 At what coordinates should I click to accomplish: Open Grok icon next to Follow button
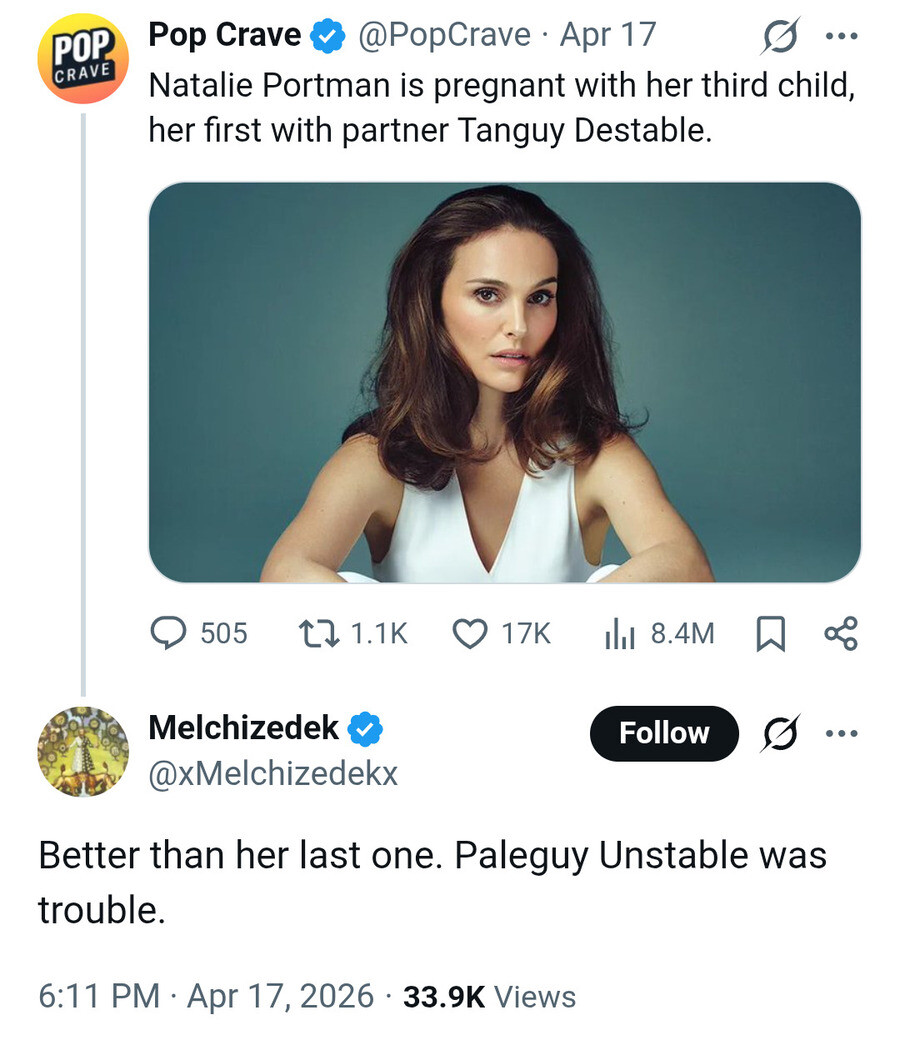tap(777, 734)
